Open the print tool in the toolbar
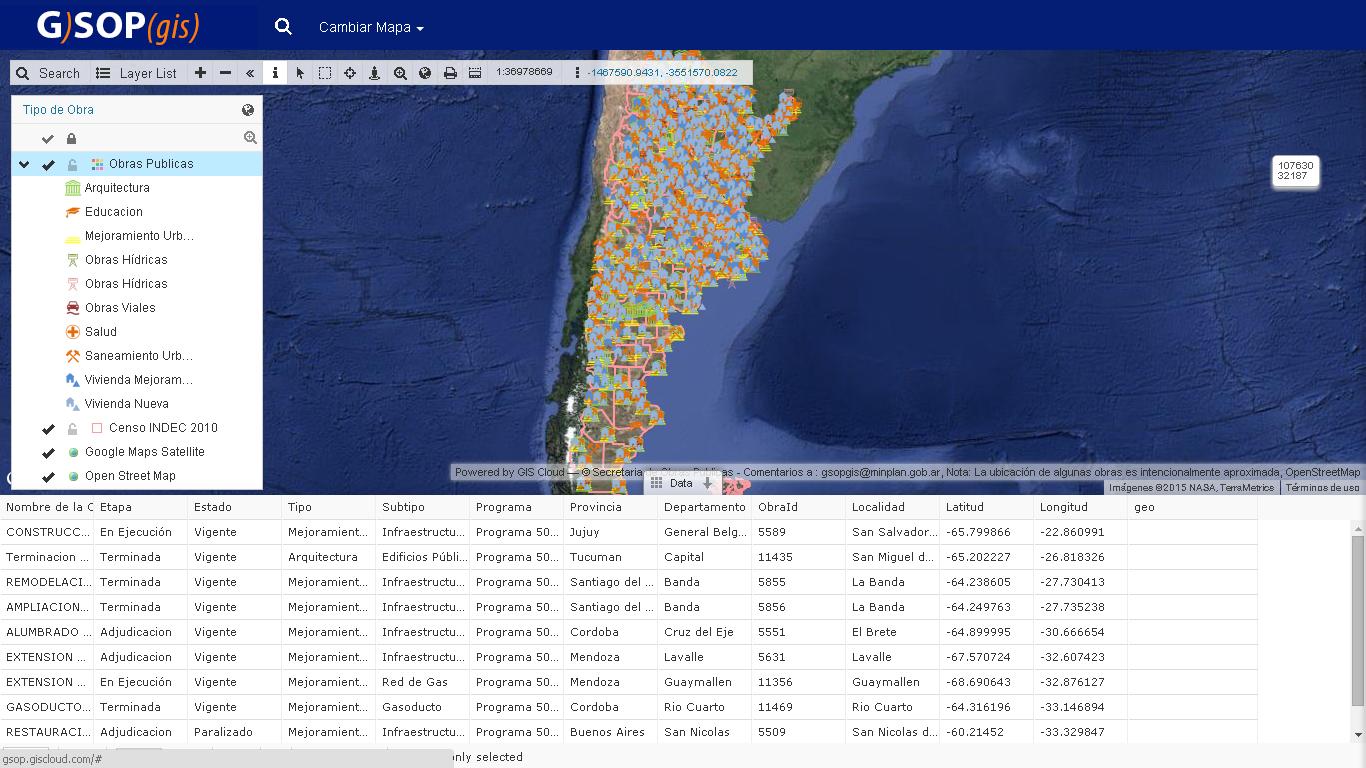 (450, 72)
